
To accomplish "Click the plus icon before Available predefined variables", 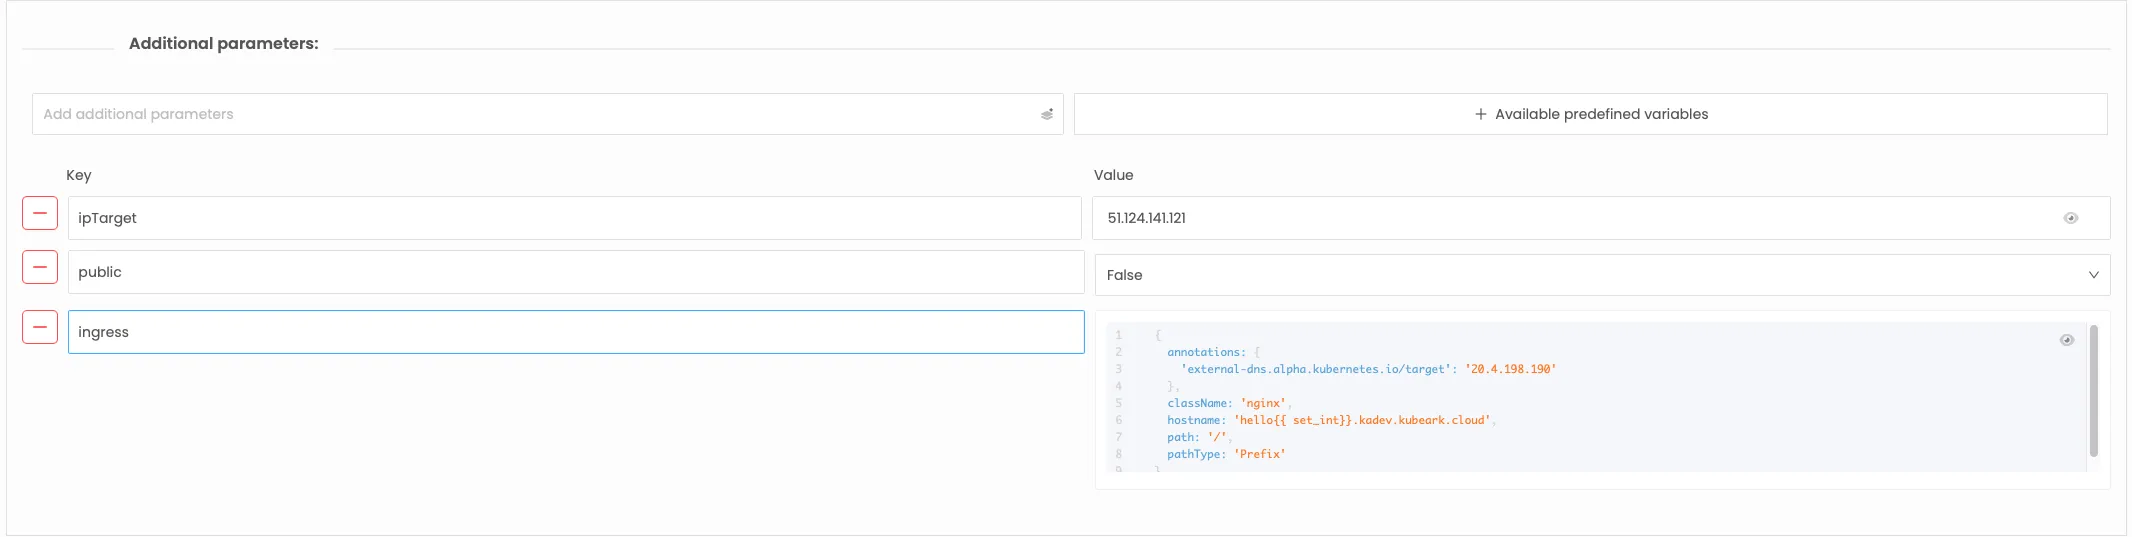I will coord(1480,114).
